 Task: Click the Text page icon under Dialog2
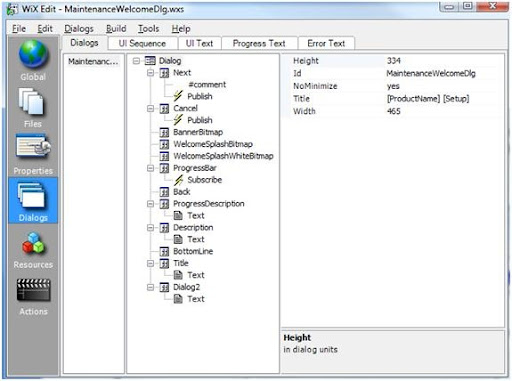(x=178, y=299)
